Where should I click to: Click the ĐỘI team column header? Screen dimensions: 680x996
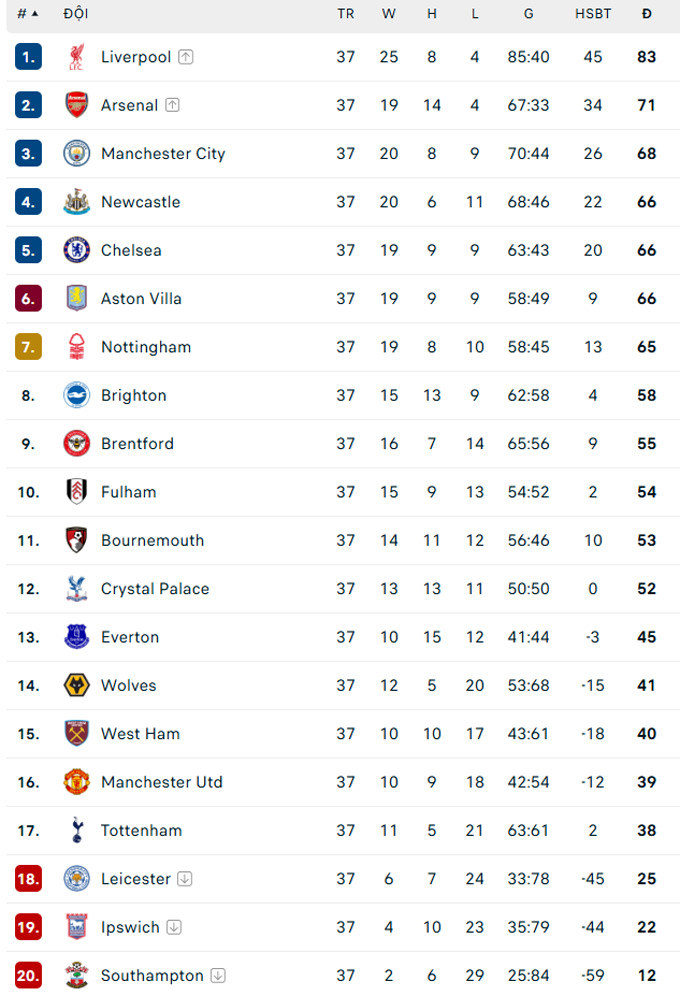pos(76,13)
